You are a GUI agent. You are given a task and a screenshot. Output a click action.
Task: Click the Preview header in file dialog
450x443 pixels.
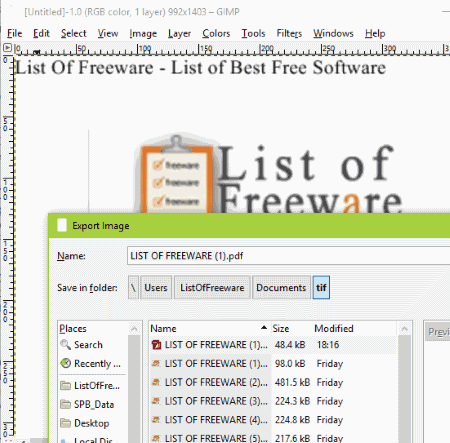[x=438, y=332]
